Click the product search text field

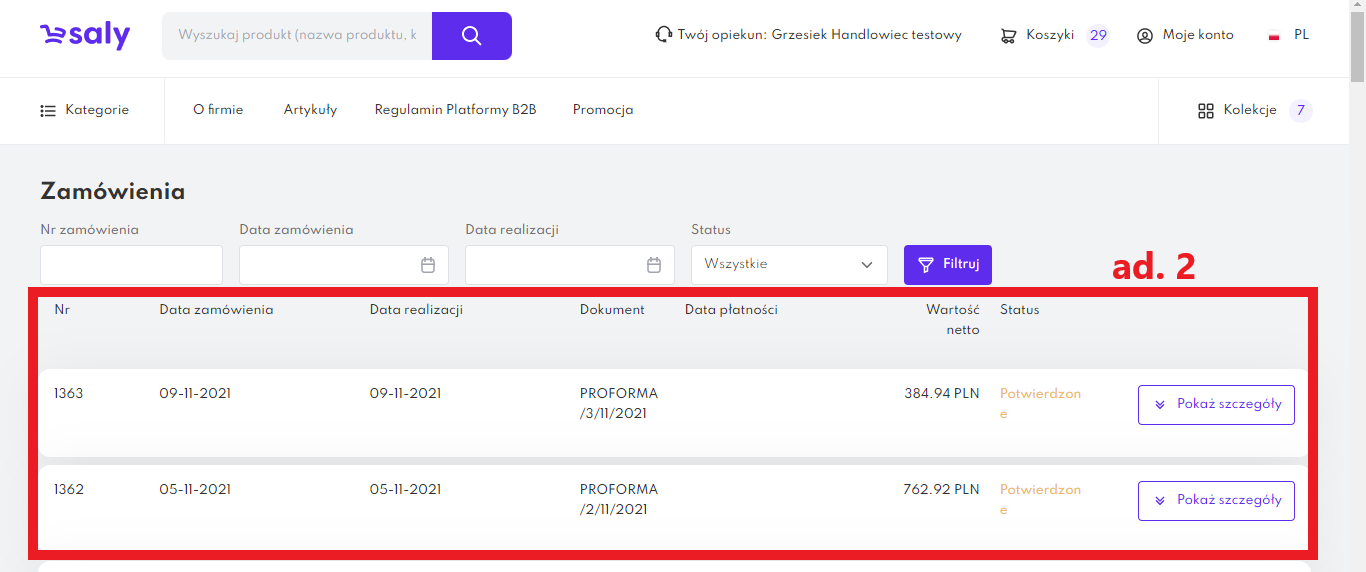click(297, 36)
